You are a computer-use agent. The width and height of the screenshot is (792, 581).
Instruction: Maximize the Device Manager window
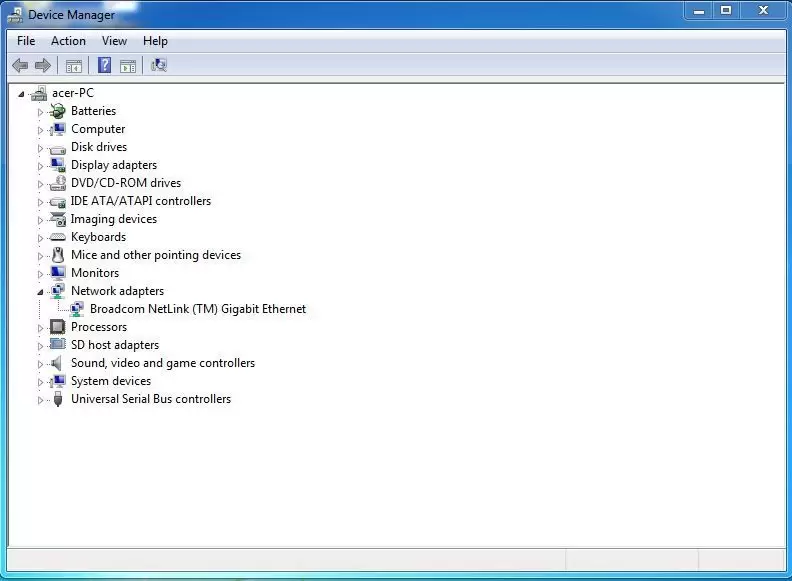click(726, 11)
